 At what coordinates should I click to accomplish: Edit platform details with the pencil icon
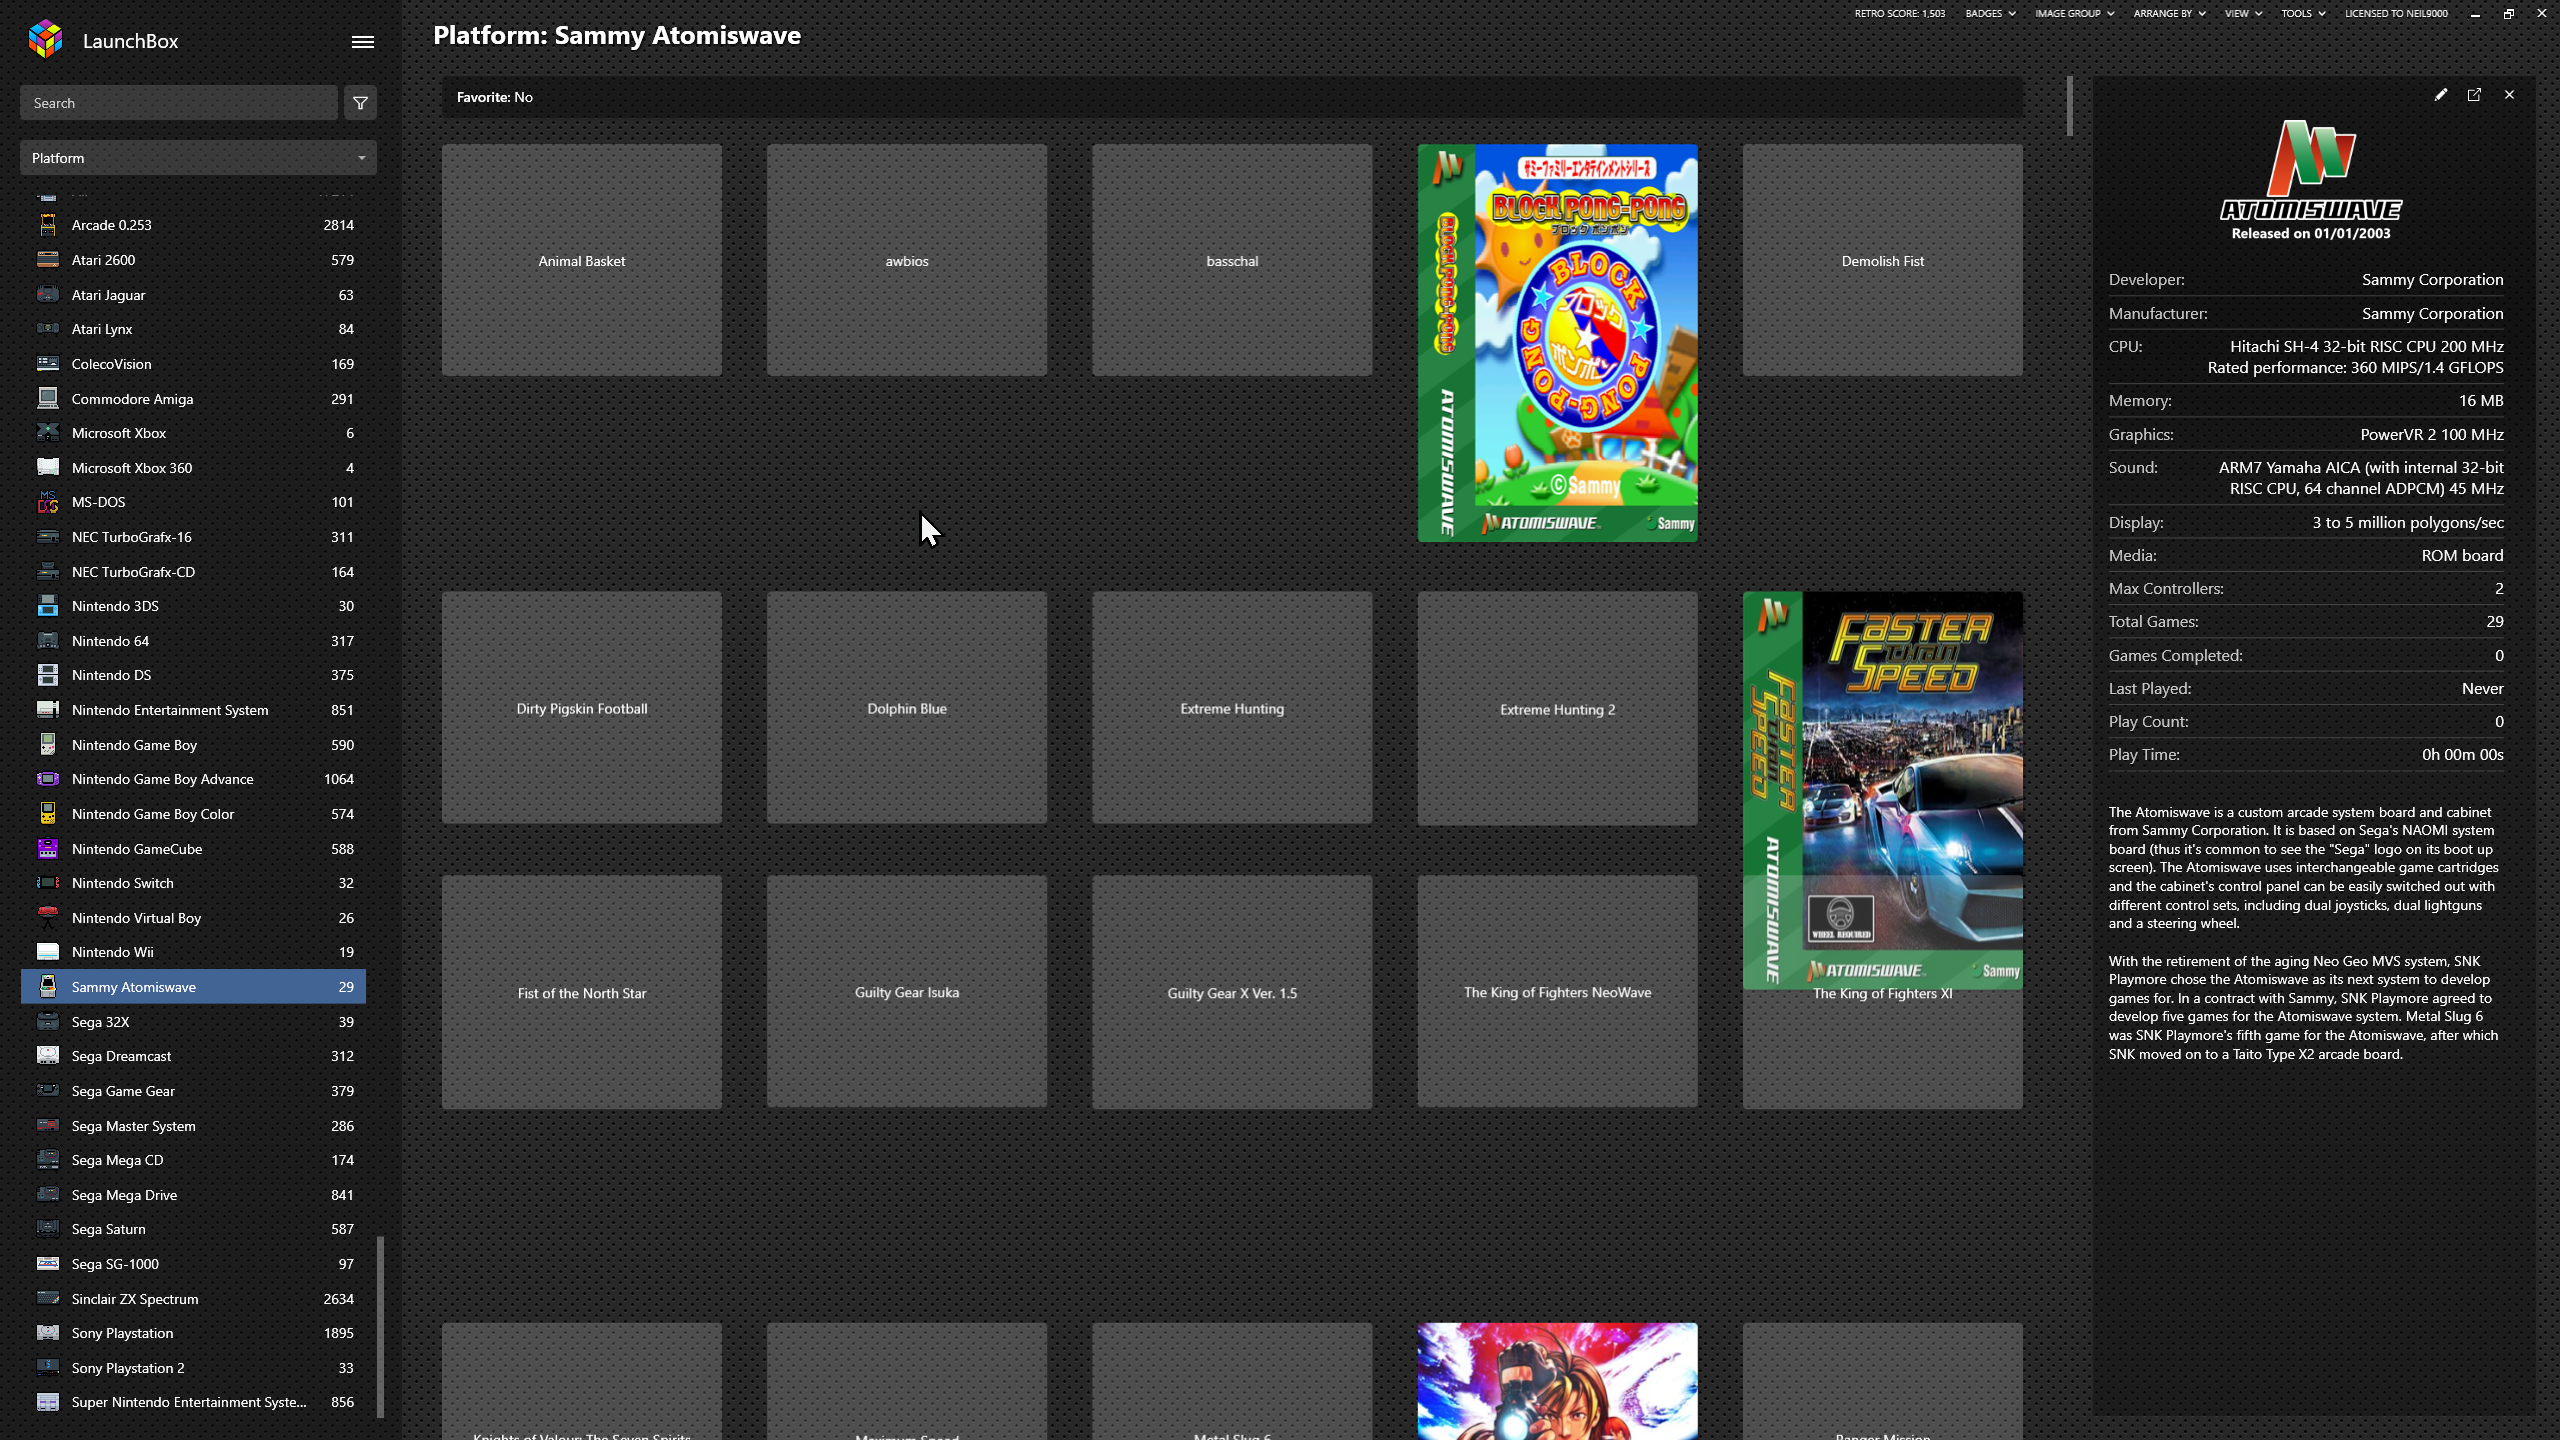(x=2441, y=95)
